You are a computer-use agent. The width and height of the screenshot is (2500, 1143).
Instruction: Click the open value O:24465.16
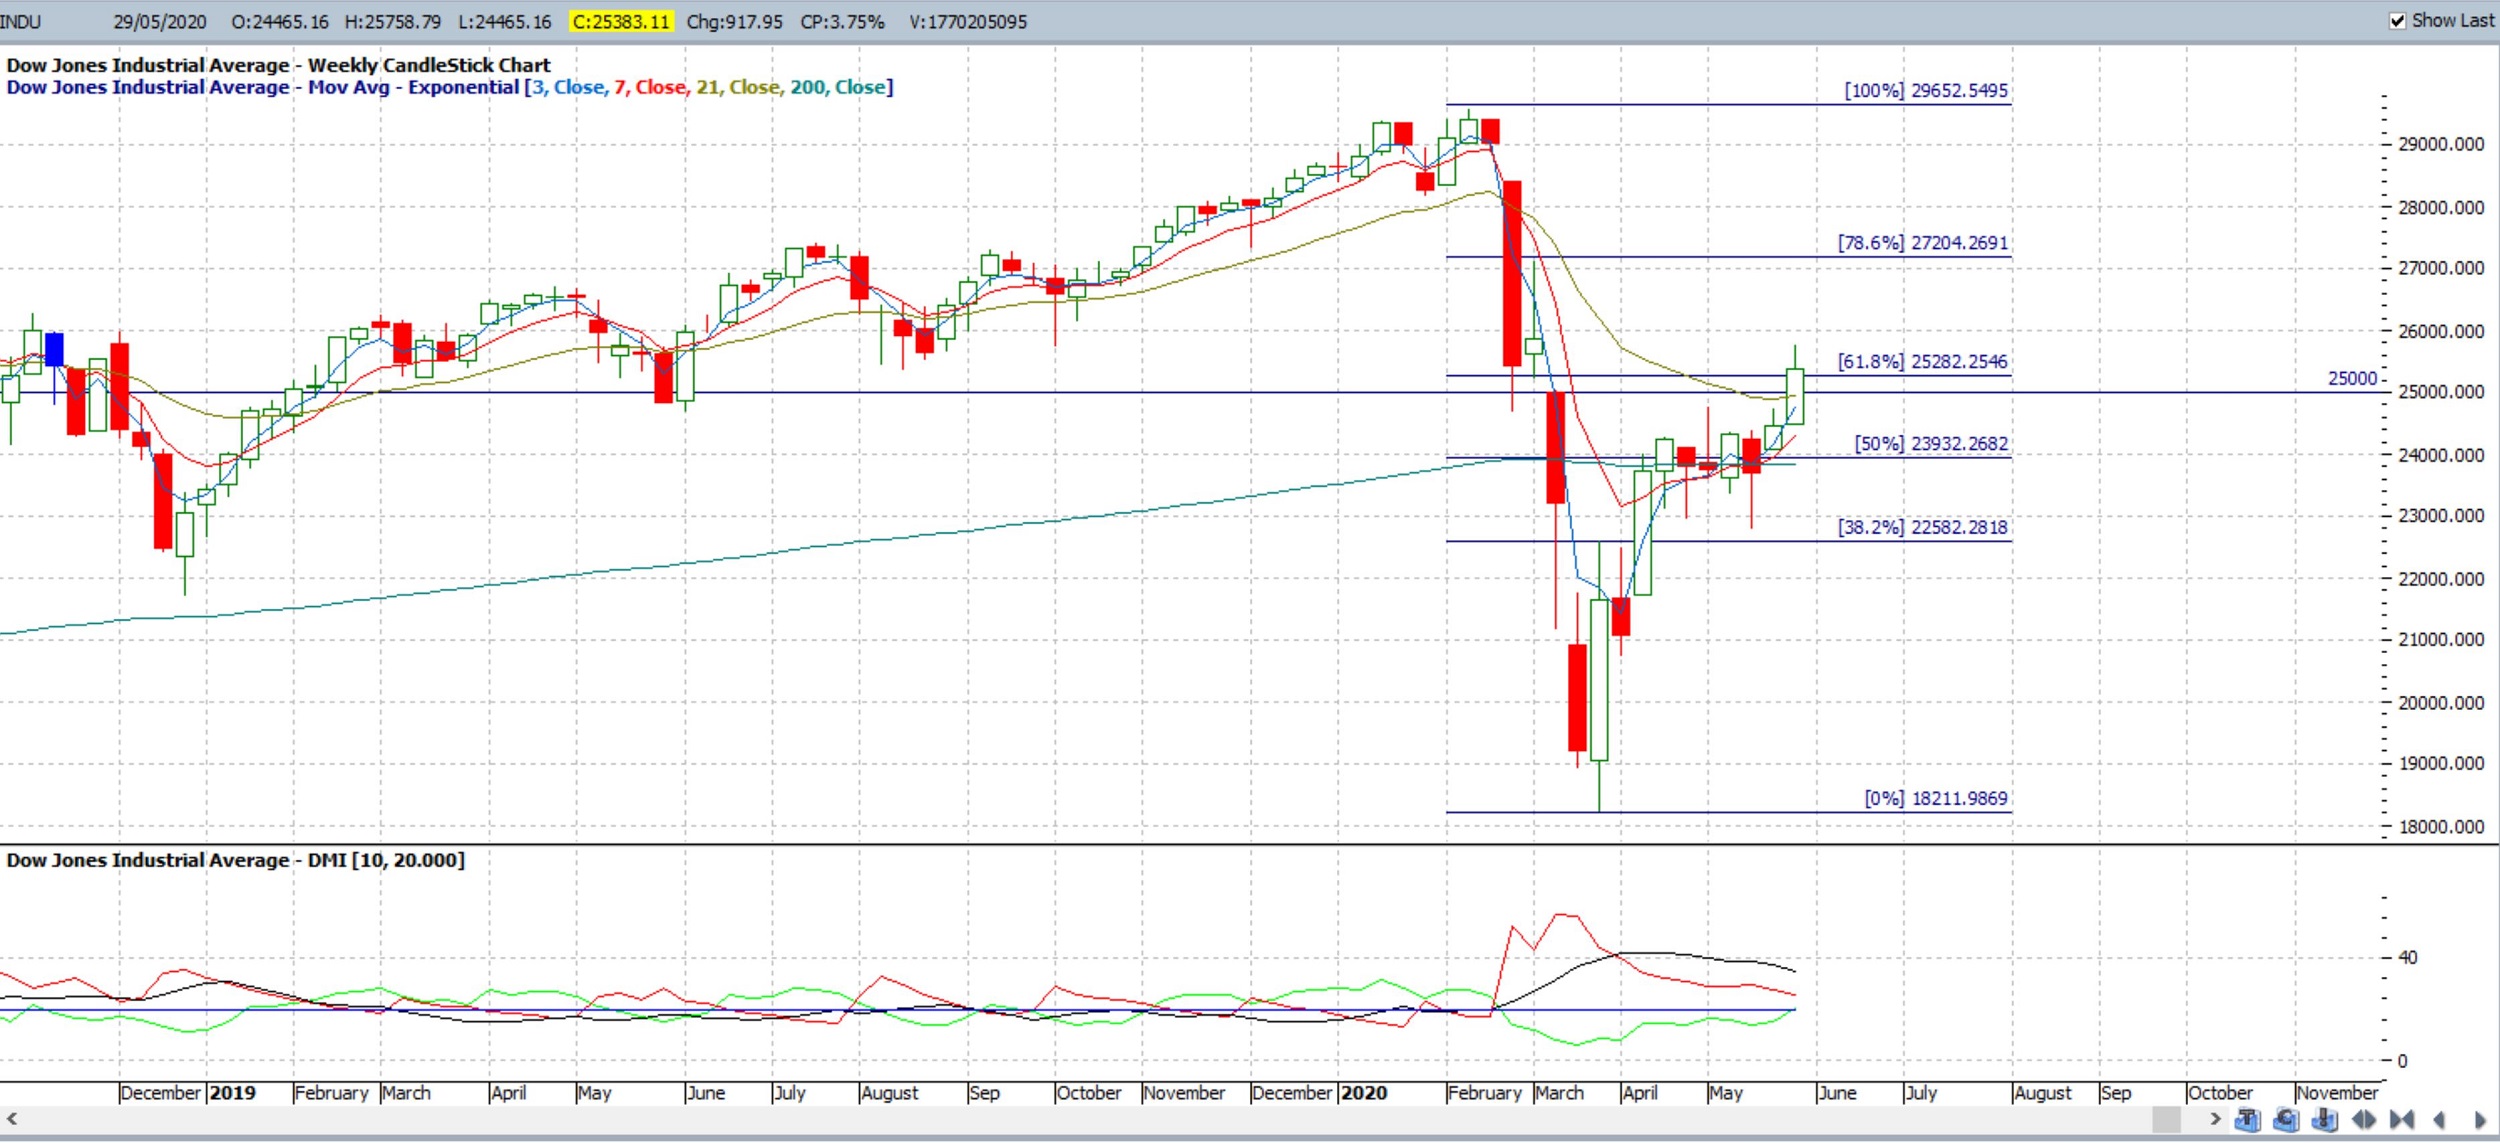(280, 22)
